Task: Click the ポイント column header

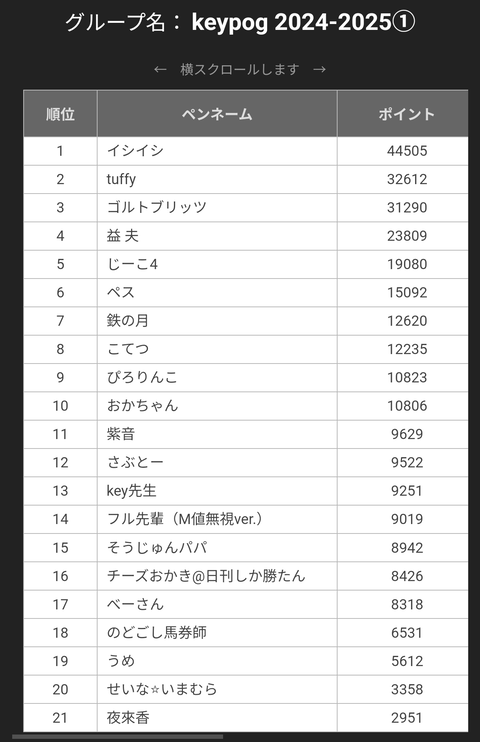Action: click(x=406, y=114)
